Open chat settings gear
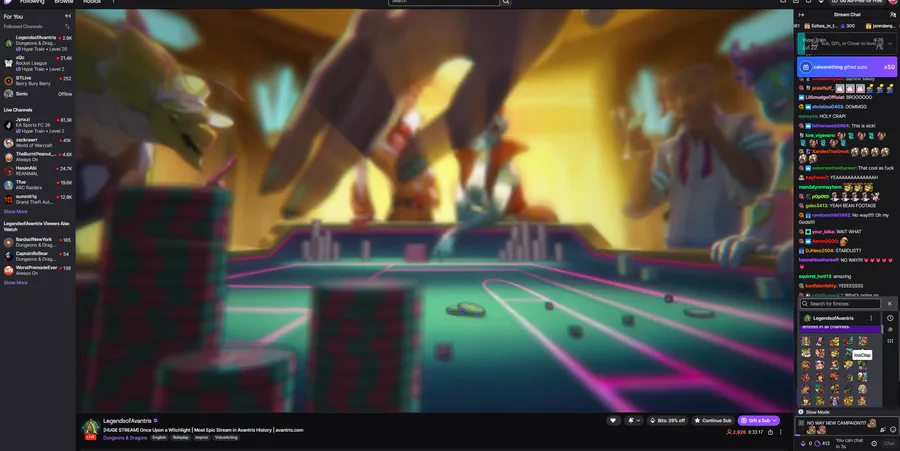This screenshot has width=900, height=451. [874, 444]
